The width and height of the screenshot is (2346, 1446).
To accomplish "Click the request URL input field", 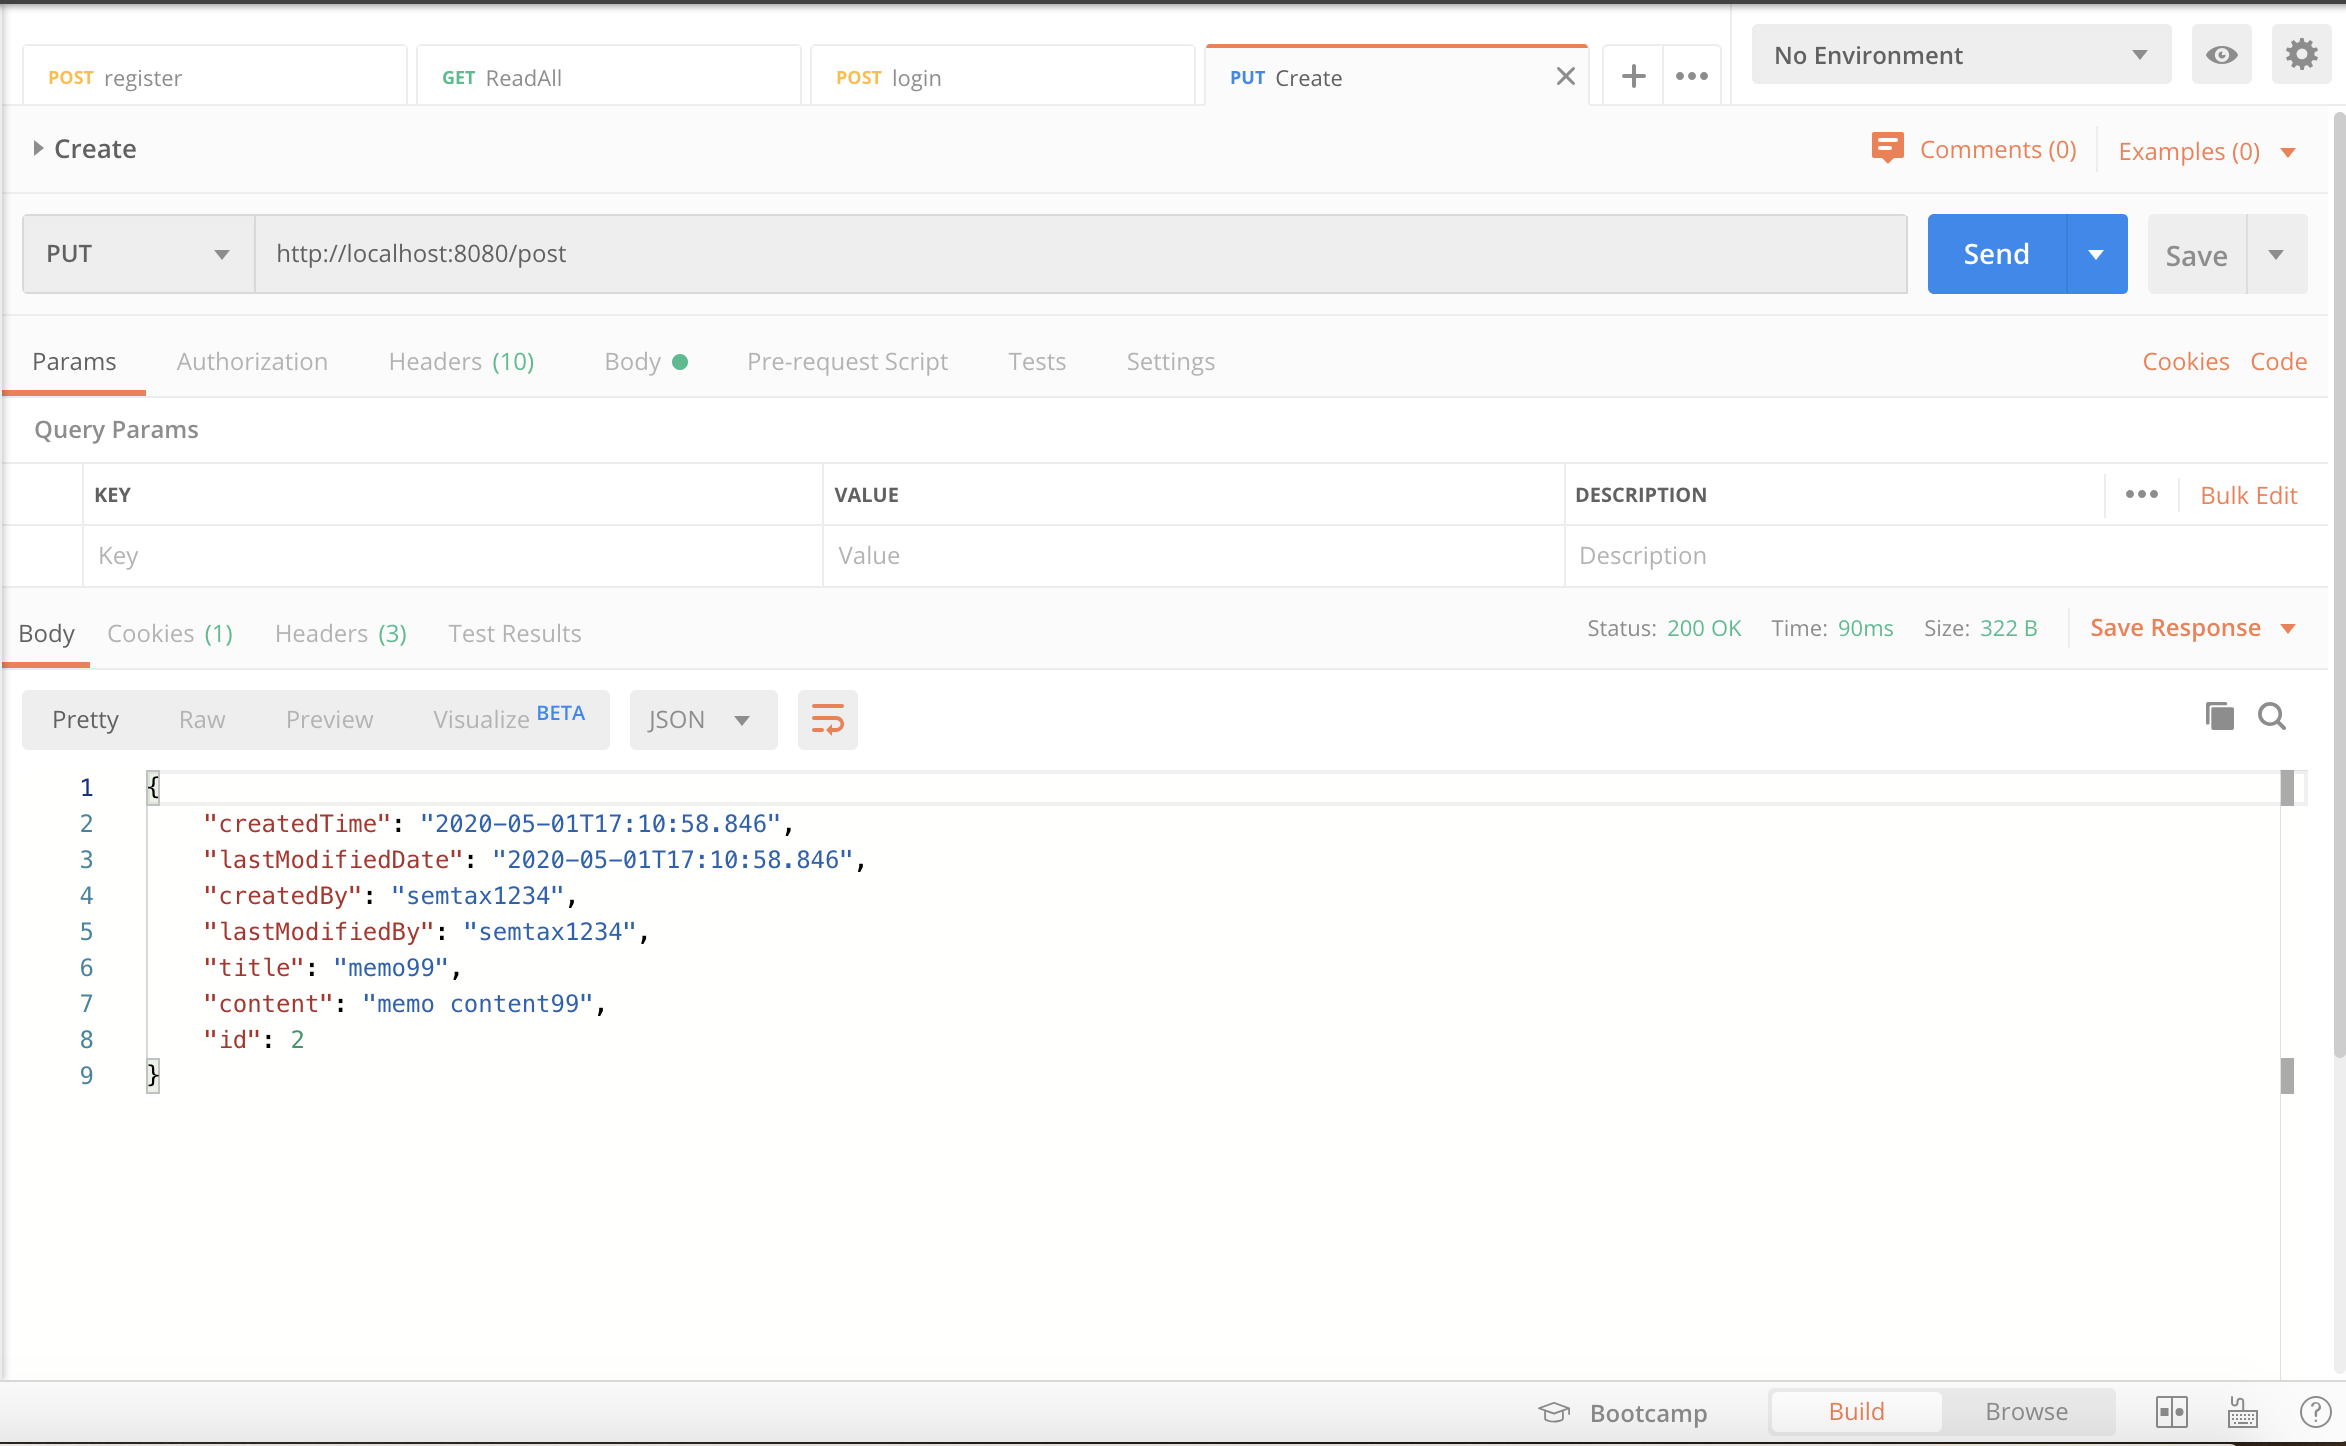I will [x=1080, y=254].
